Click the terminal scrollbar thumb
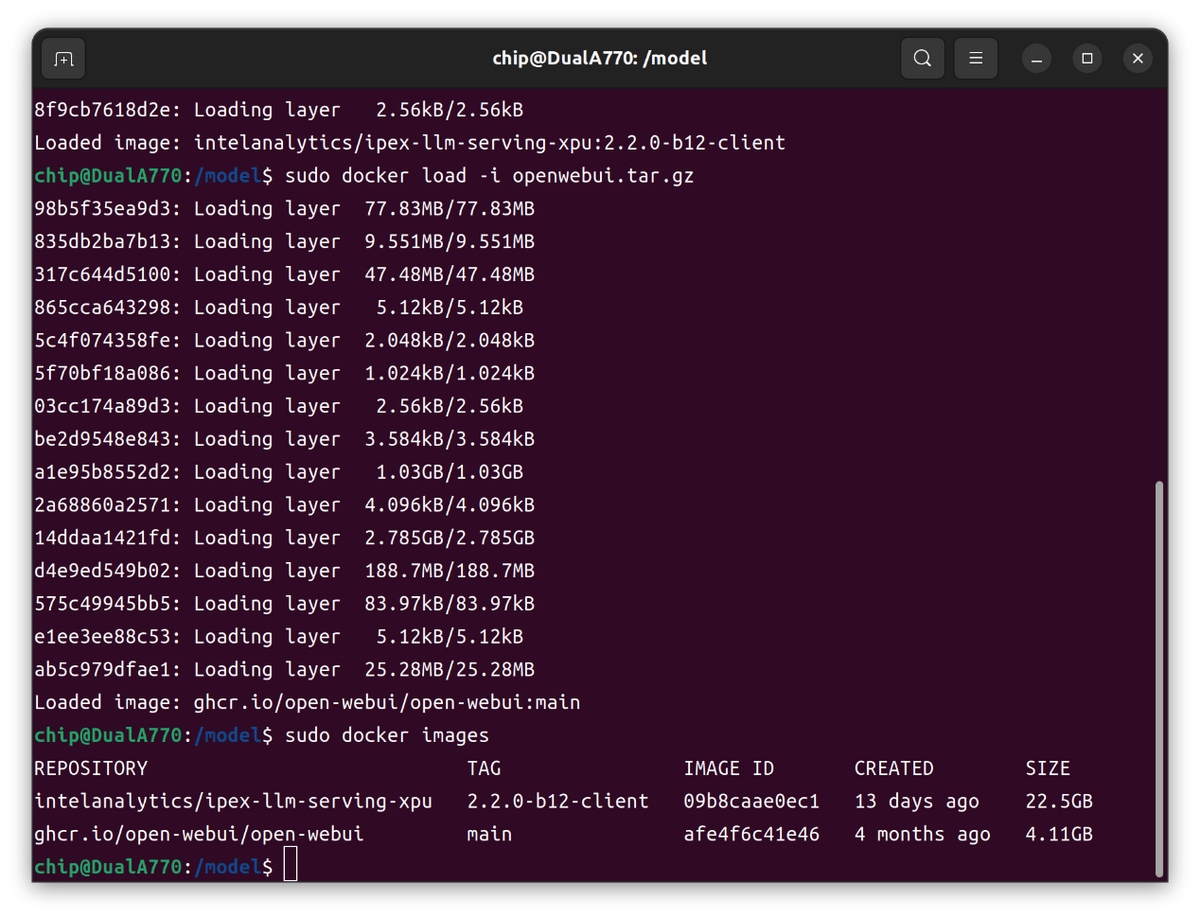1200x918 pixels. pos(1159,678)
